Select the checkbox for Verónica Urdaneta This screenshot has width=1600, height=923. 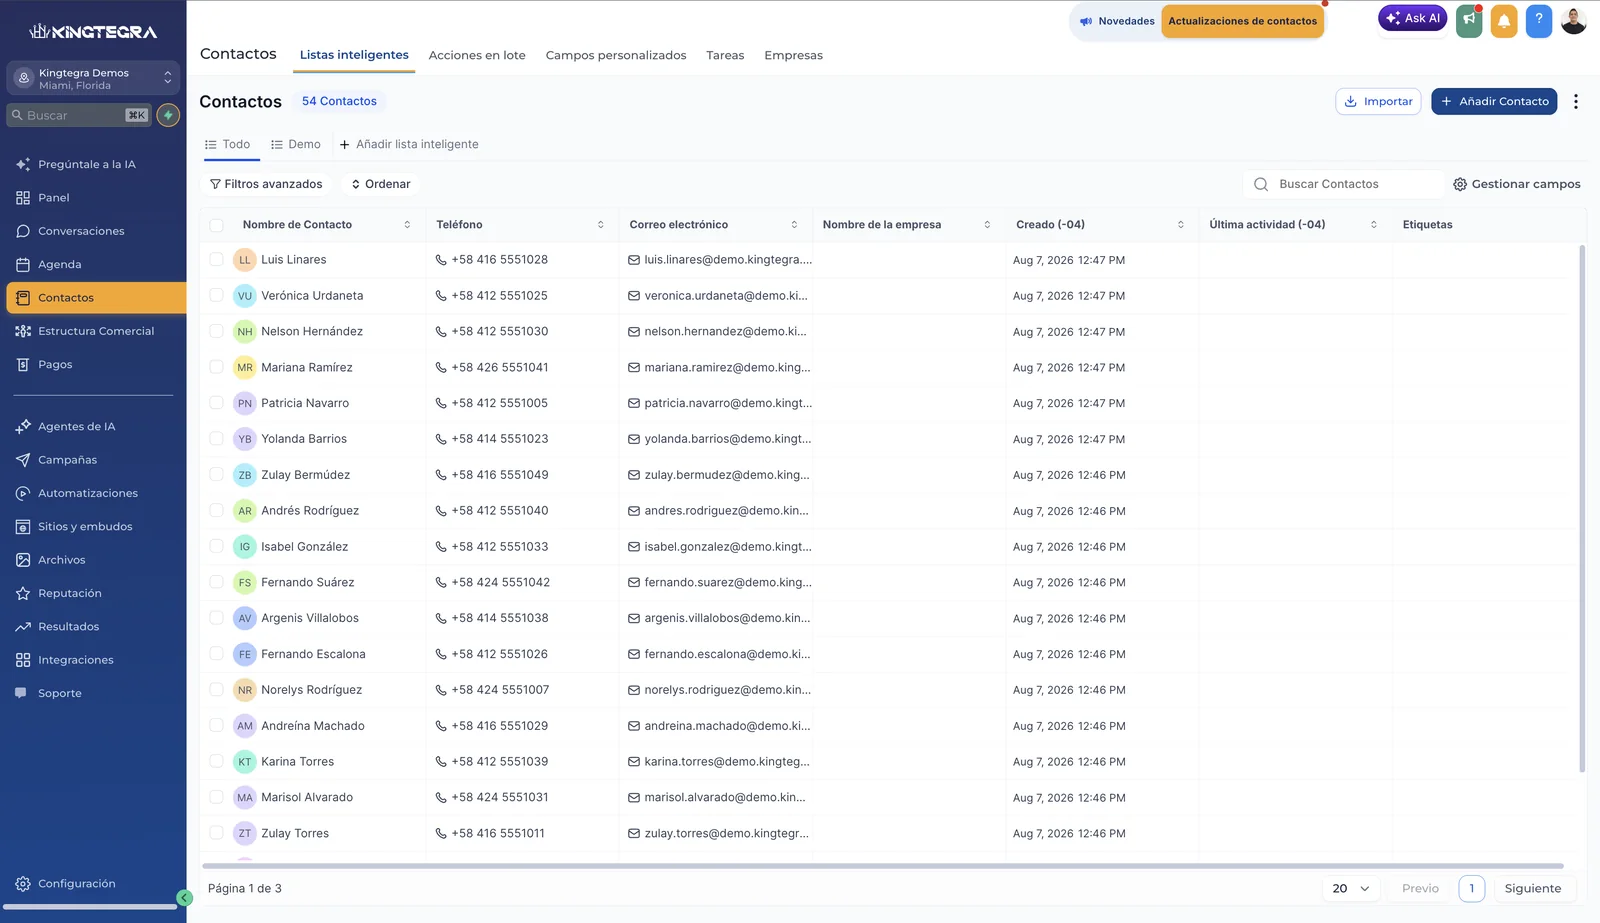216,296
